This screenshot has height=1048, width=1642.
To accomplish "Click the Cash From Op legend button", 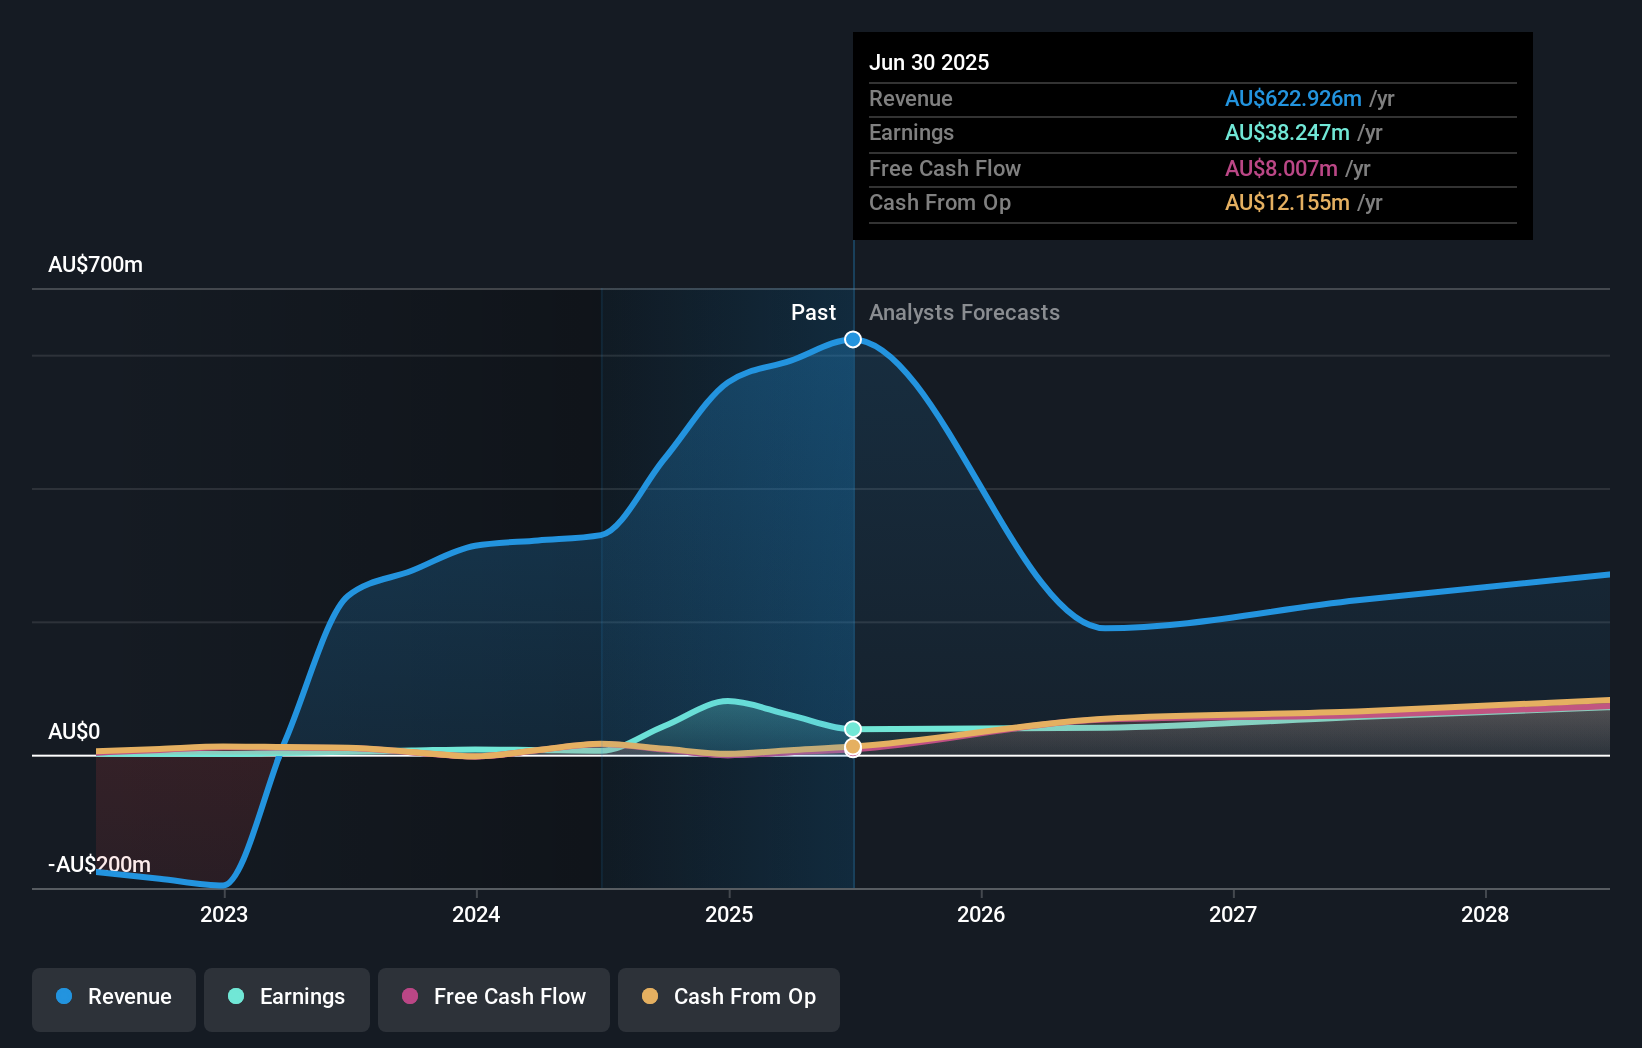I will click(x=728, y=999).
